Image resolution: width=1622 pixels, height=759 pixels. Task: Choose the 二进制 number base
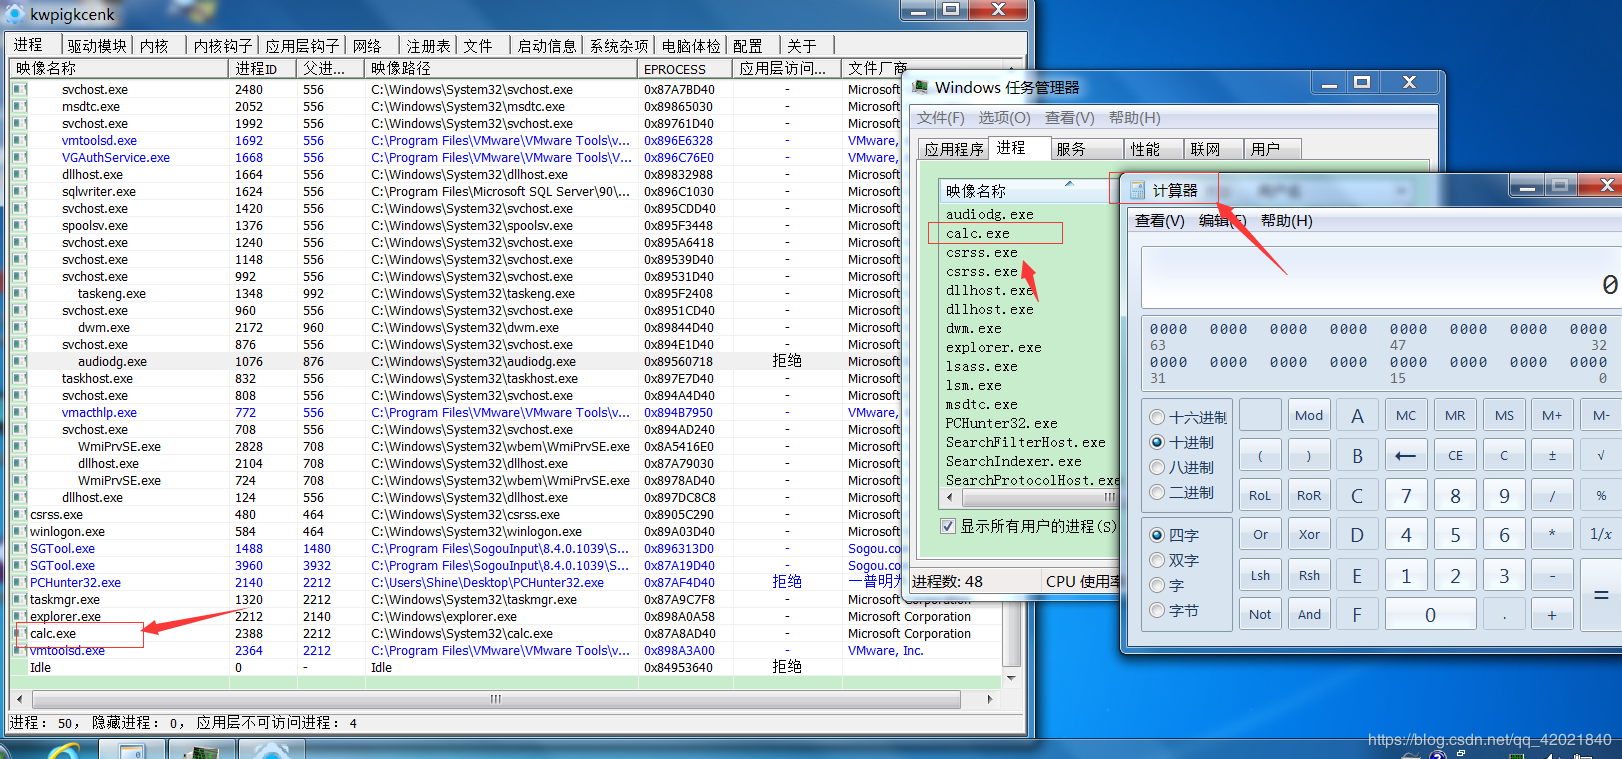(x=1157, y=493)
